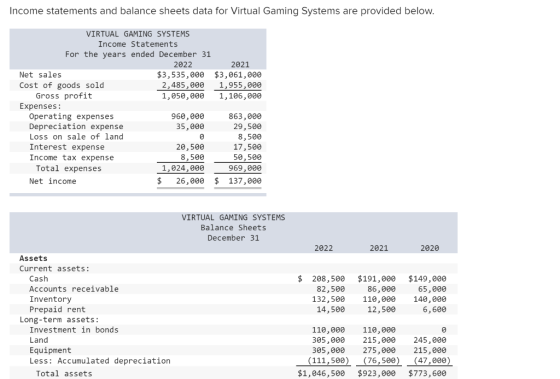The height and width of the screenshot is (379, 560).
Task: Click the 'Less: Accumulated depreciation' label
Action: 100,361
